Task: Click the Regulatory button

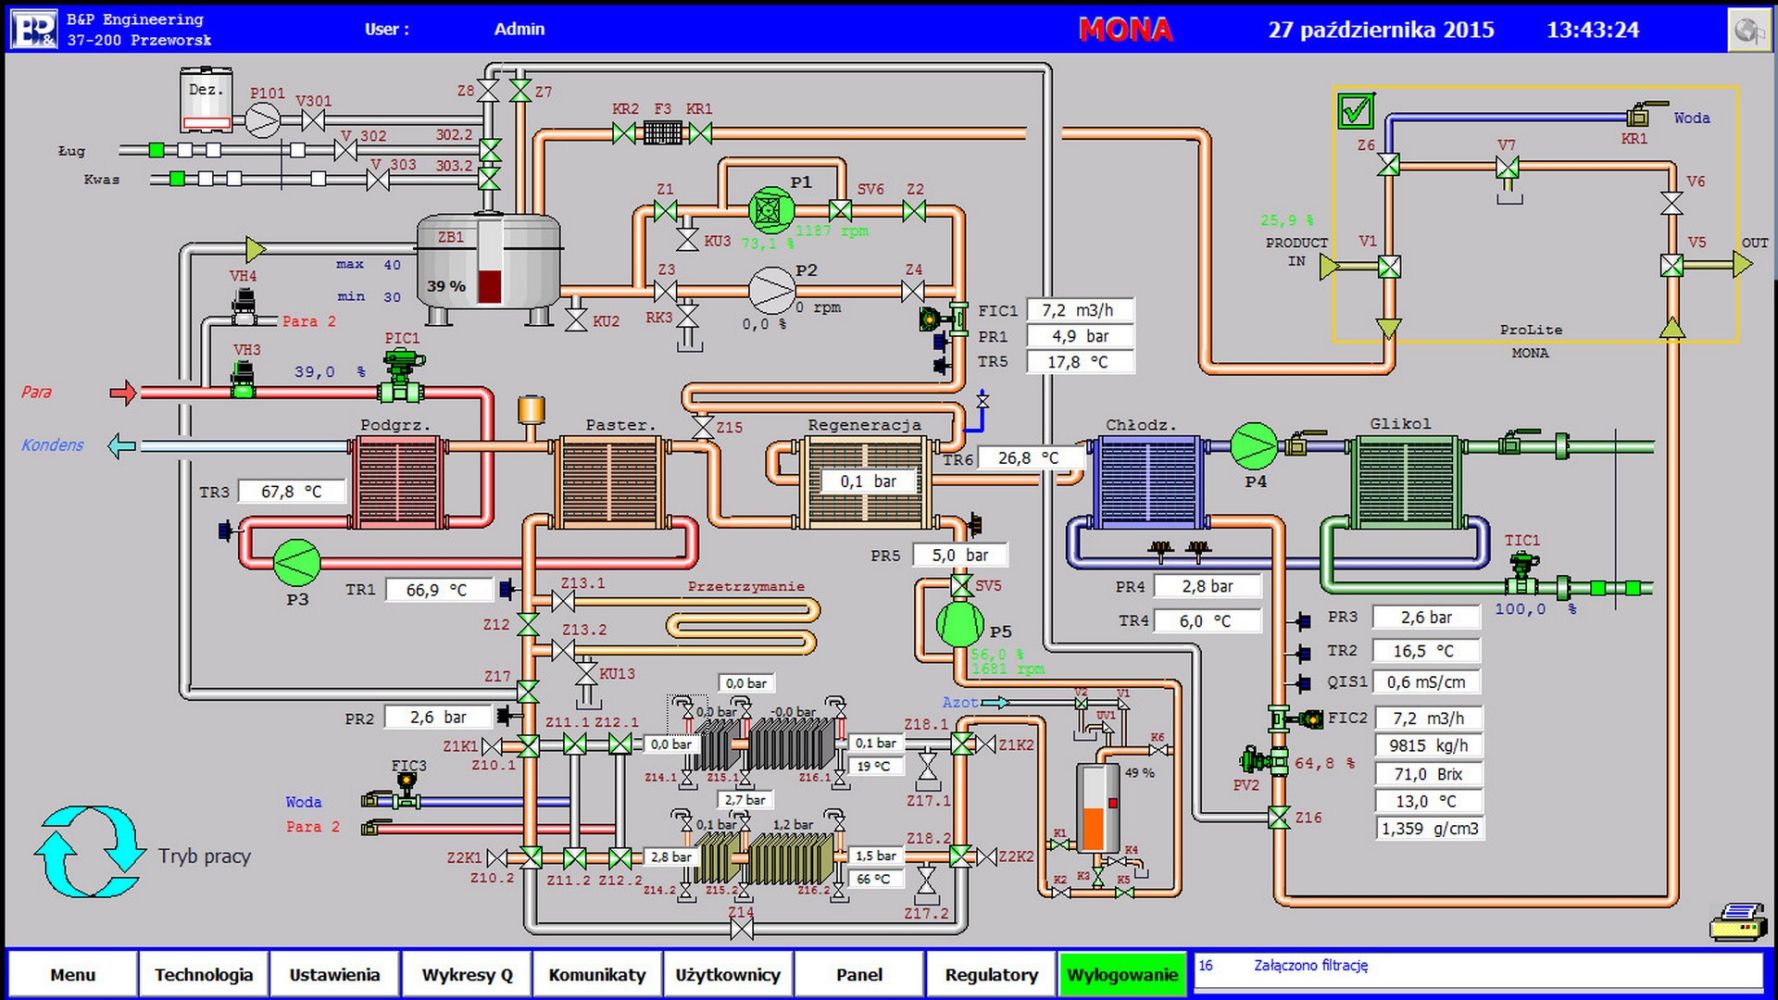Action: (991, 974)
